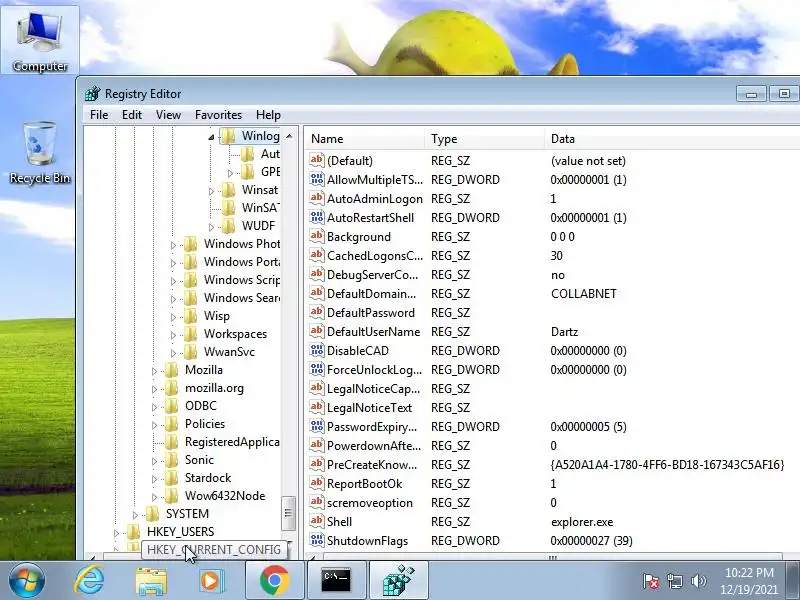This screenshot has width=800, height=600.
Task: Collapse the Winlogon tree node
Action: click(211, 137)
